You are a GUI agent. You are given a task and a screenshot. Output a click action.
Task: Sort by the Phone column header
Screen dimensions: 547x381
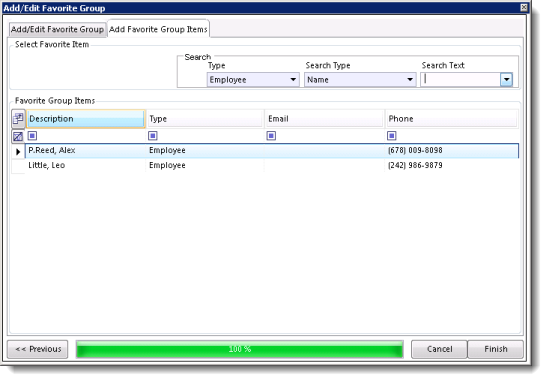(452, 119)
